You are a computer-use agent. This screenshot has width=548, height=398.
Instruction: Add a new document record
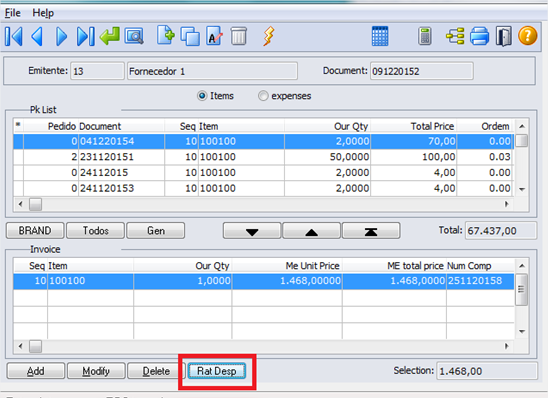(x=166, y=35)
